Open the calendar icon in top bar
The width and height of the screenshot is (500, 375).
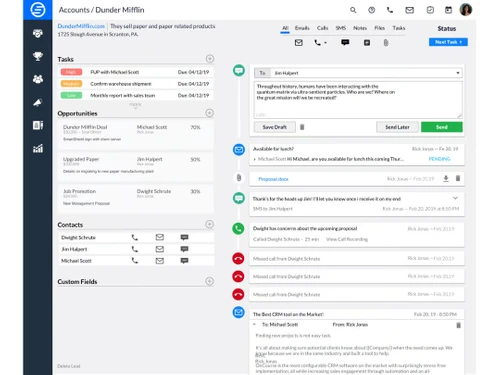pyautogui.click(x=448, y=10)
